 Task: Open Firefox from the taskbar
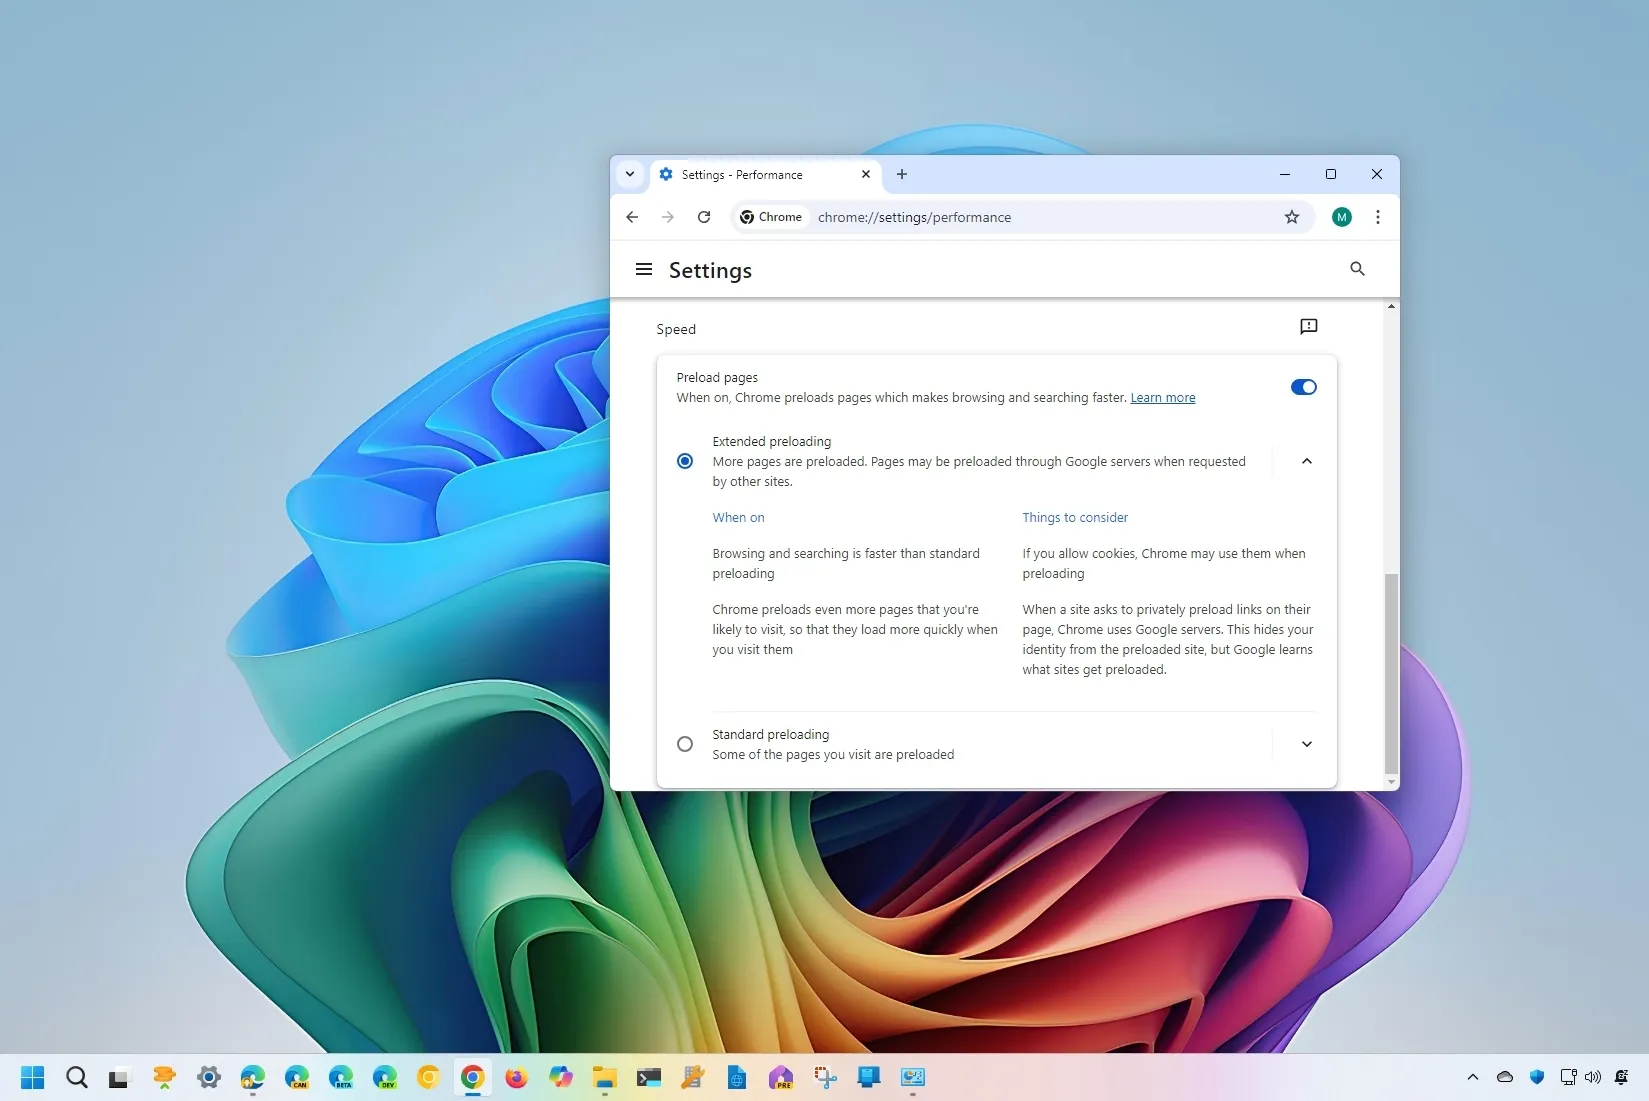[516, 1077]
